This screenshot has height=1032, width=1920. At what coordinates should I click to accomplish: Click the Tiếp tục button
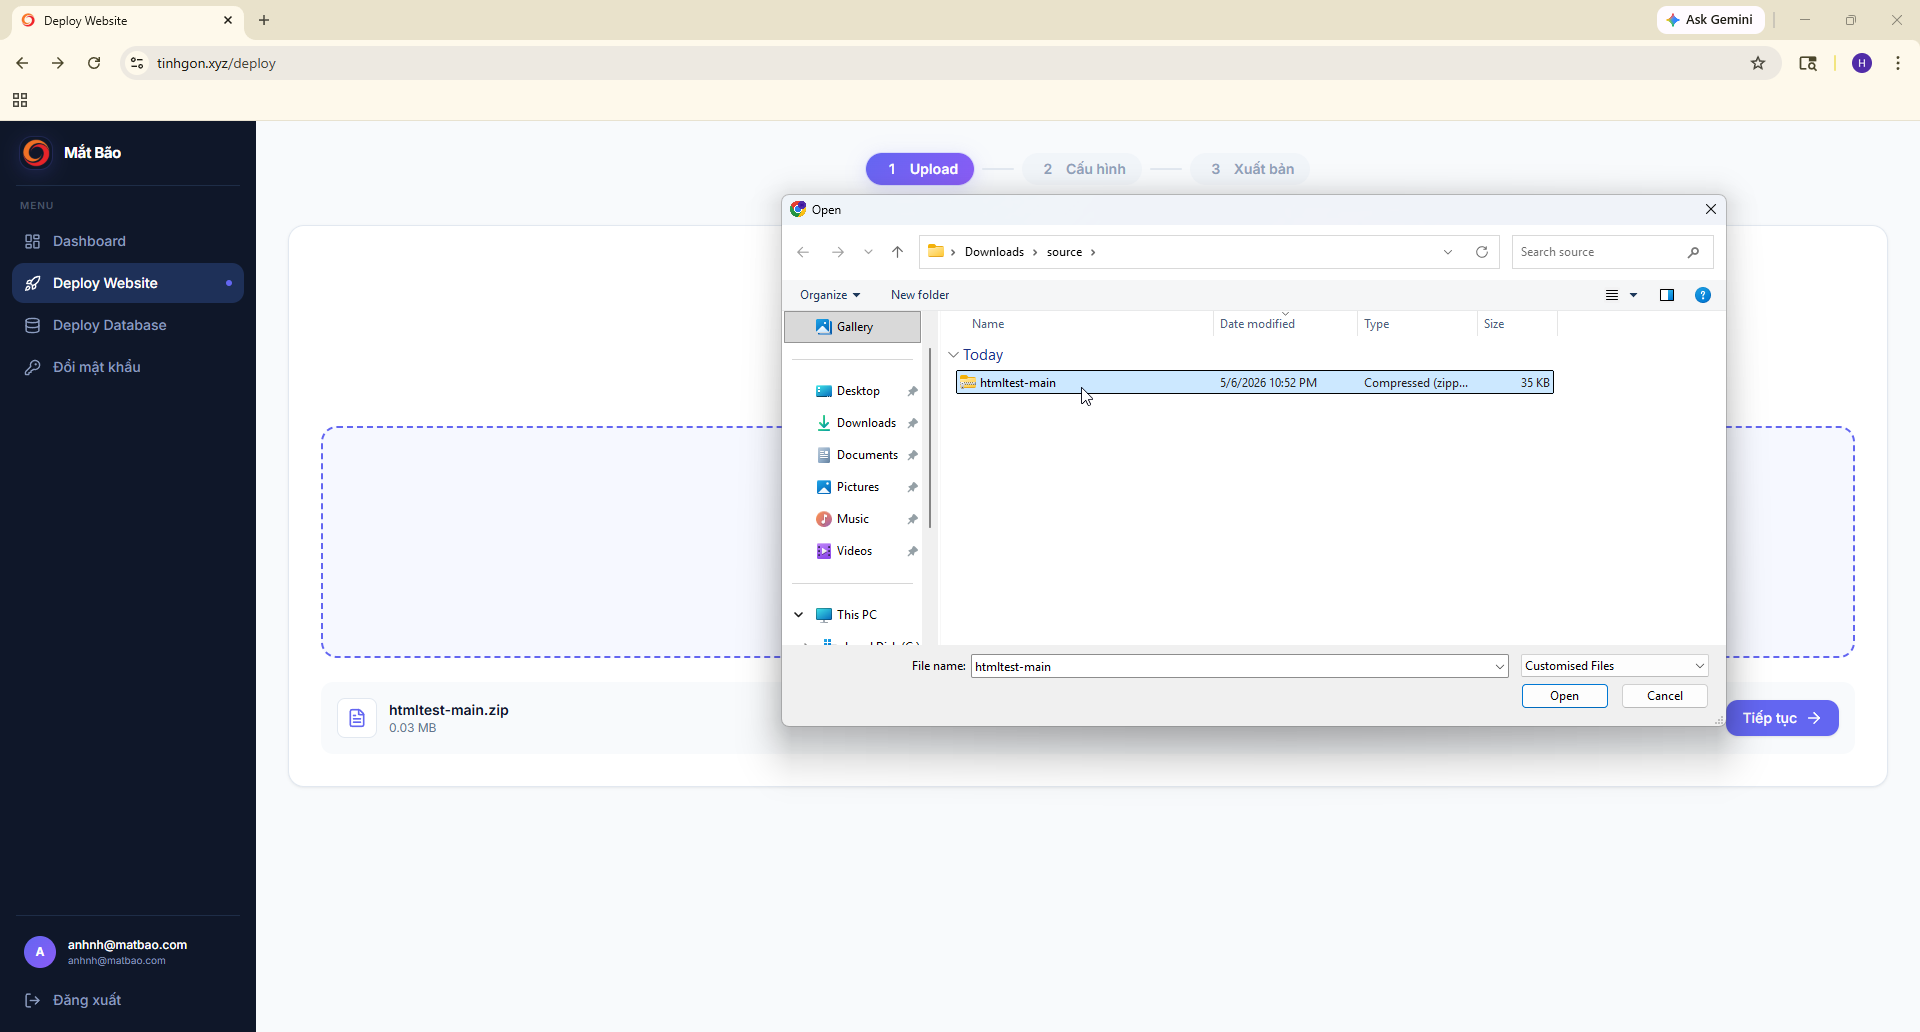pyautogui.click(x=1782, y=718)
